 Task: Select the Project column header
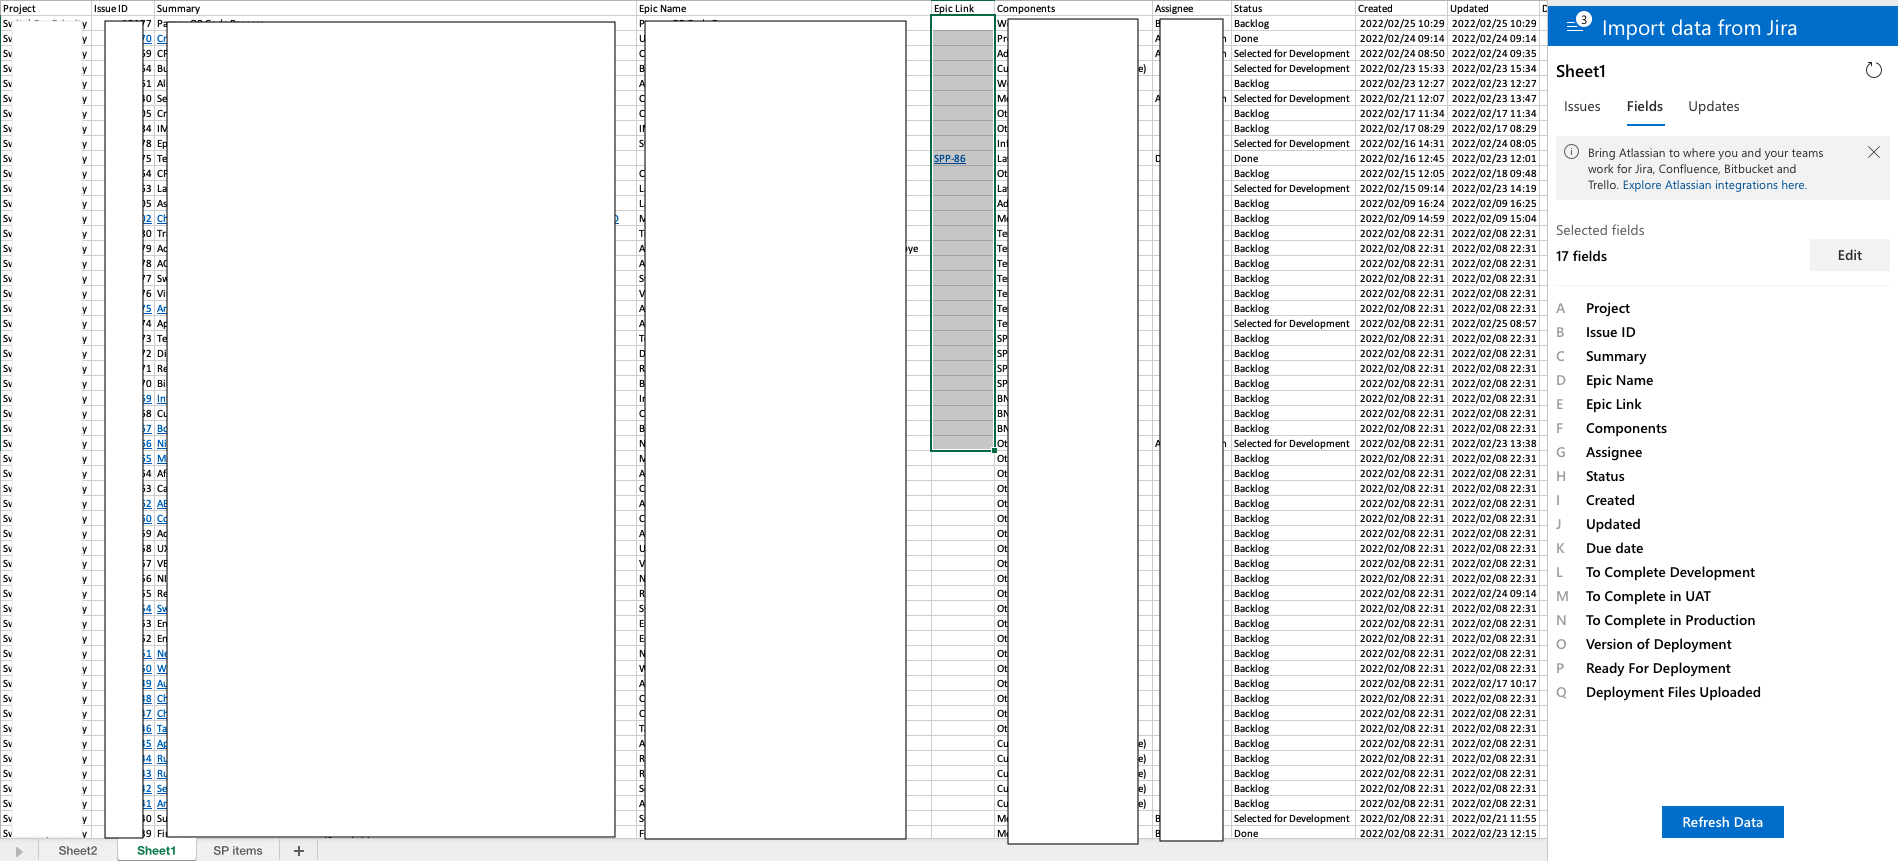[x=46, y=8]
